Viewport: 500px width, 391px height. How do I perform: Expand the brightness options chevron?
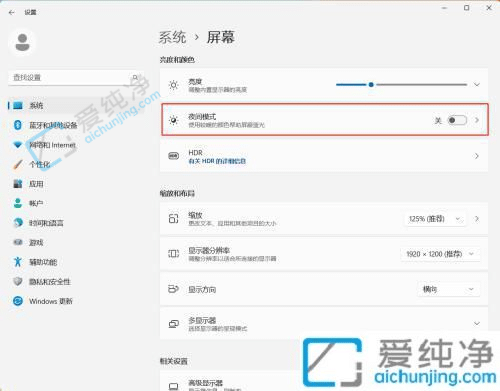[x=477, y=85]
